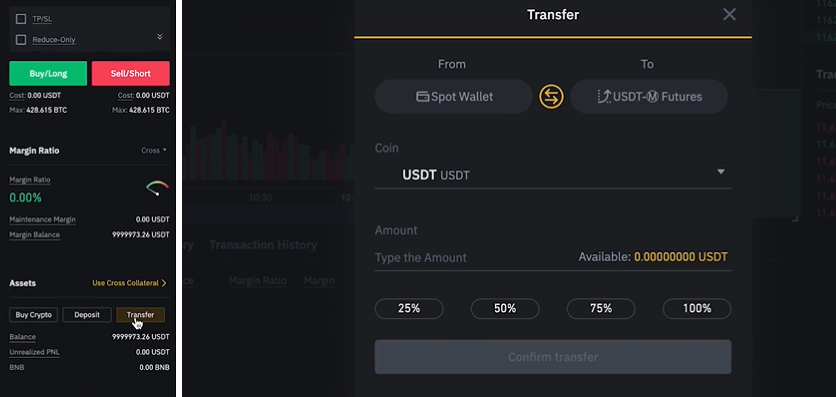
Task: Click the Spot Wallet card icon
Action: point(422,97)
